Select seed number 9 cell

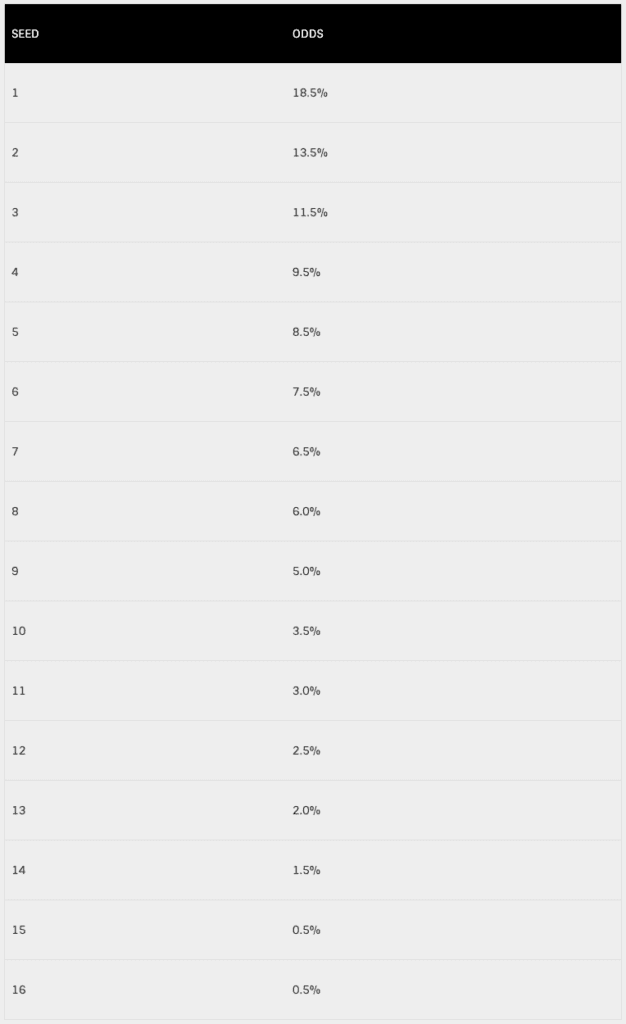click(x=15, y=571)
